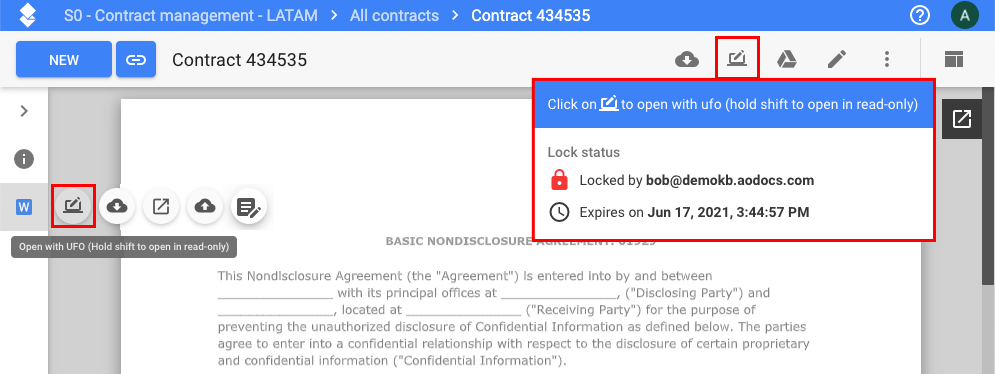Image resolution: width=995 pixels, height=374 pixels.
Task: Open the attachment in a new tab
Action: tap(161, 206)
